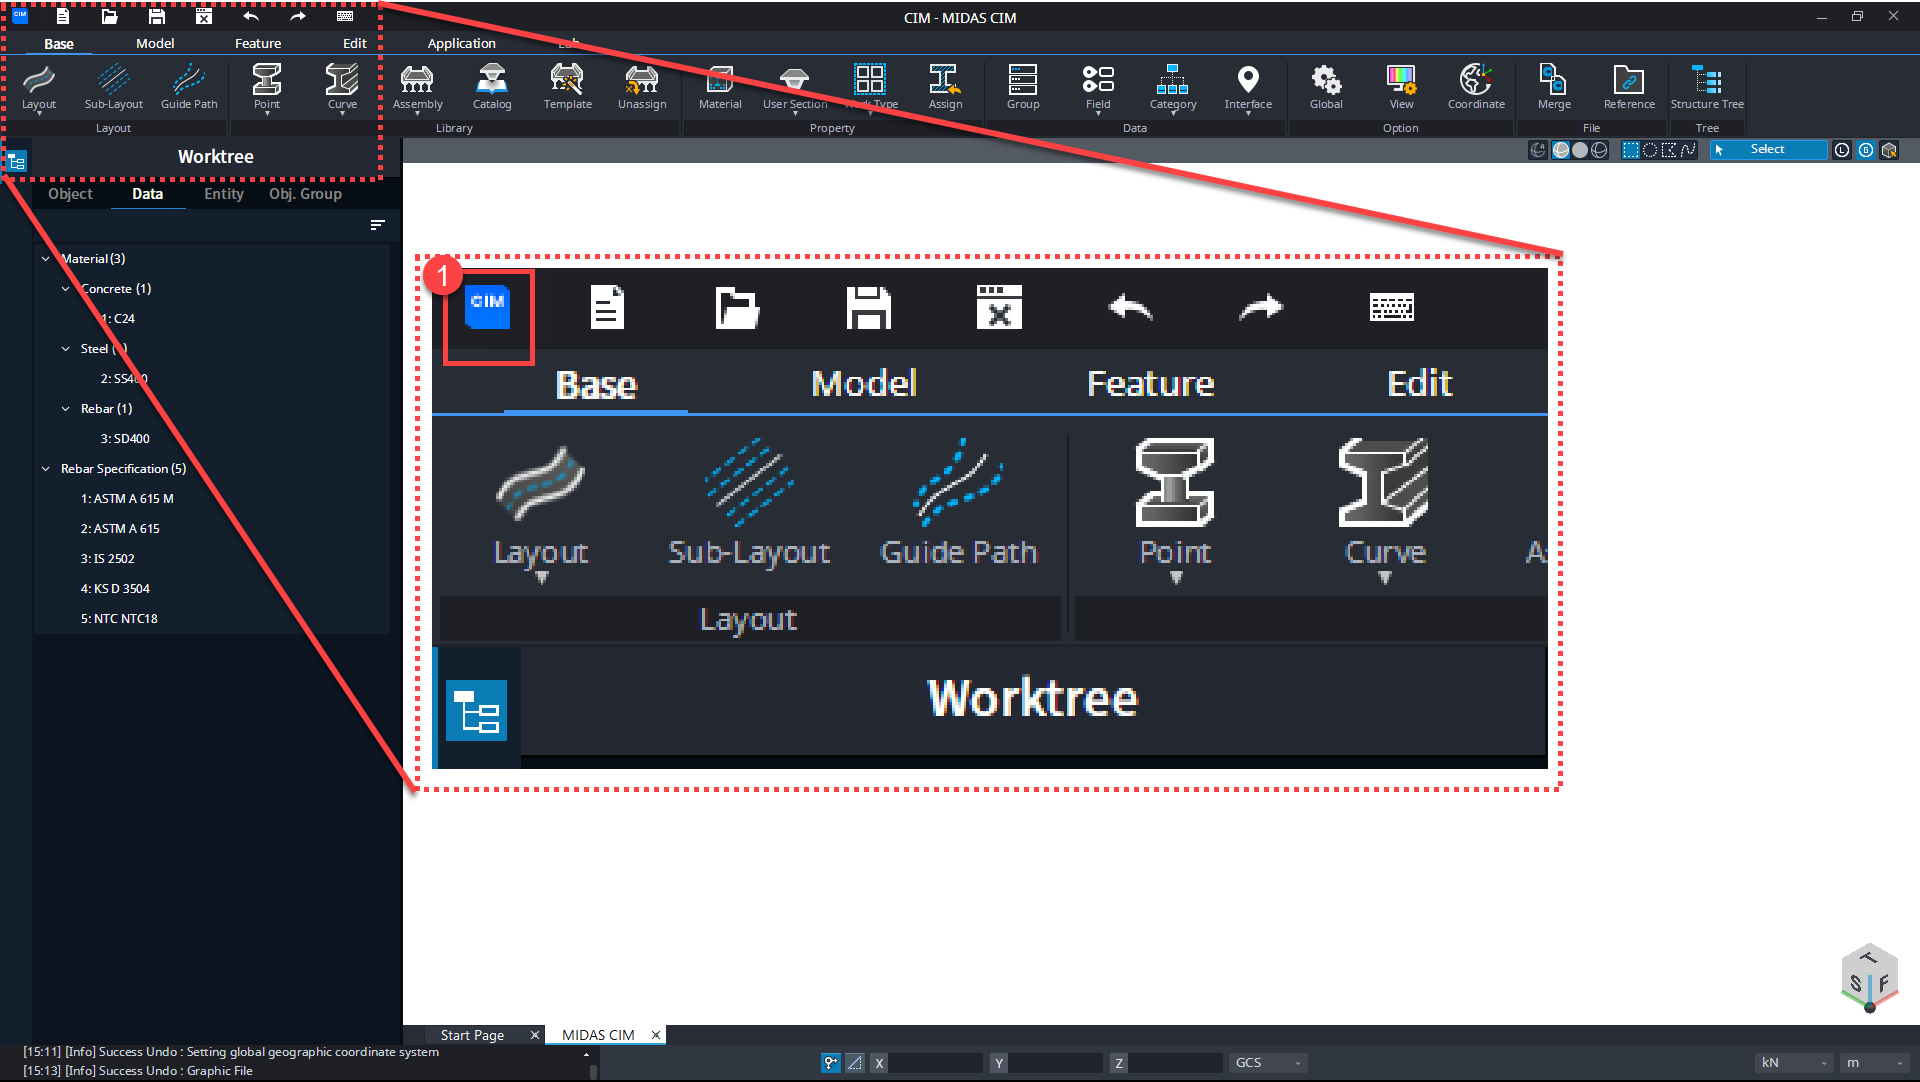Open the kN force unit dropdown
This screenshot has width=1920, height=1082.
1794,1063
